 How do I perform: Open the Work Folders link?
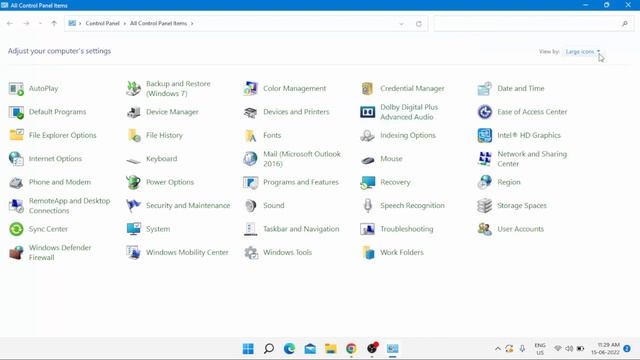click(402, 253)
